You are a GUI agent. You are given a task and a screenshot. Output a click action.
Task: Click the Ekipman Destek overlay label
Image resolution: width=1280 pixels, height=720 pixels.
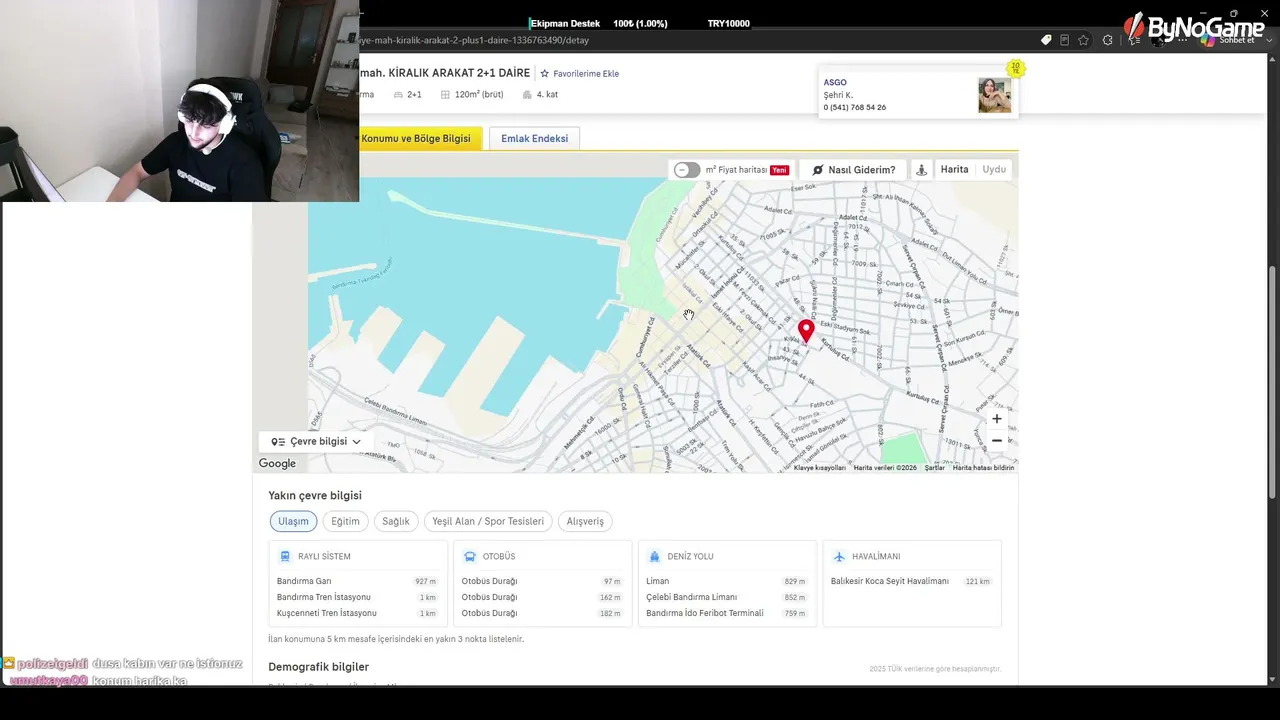tap(564, 23)
